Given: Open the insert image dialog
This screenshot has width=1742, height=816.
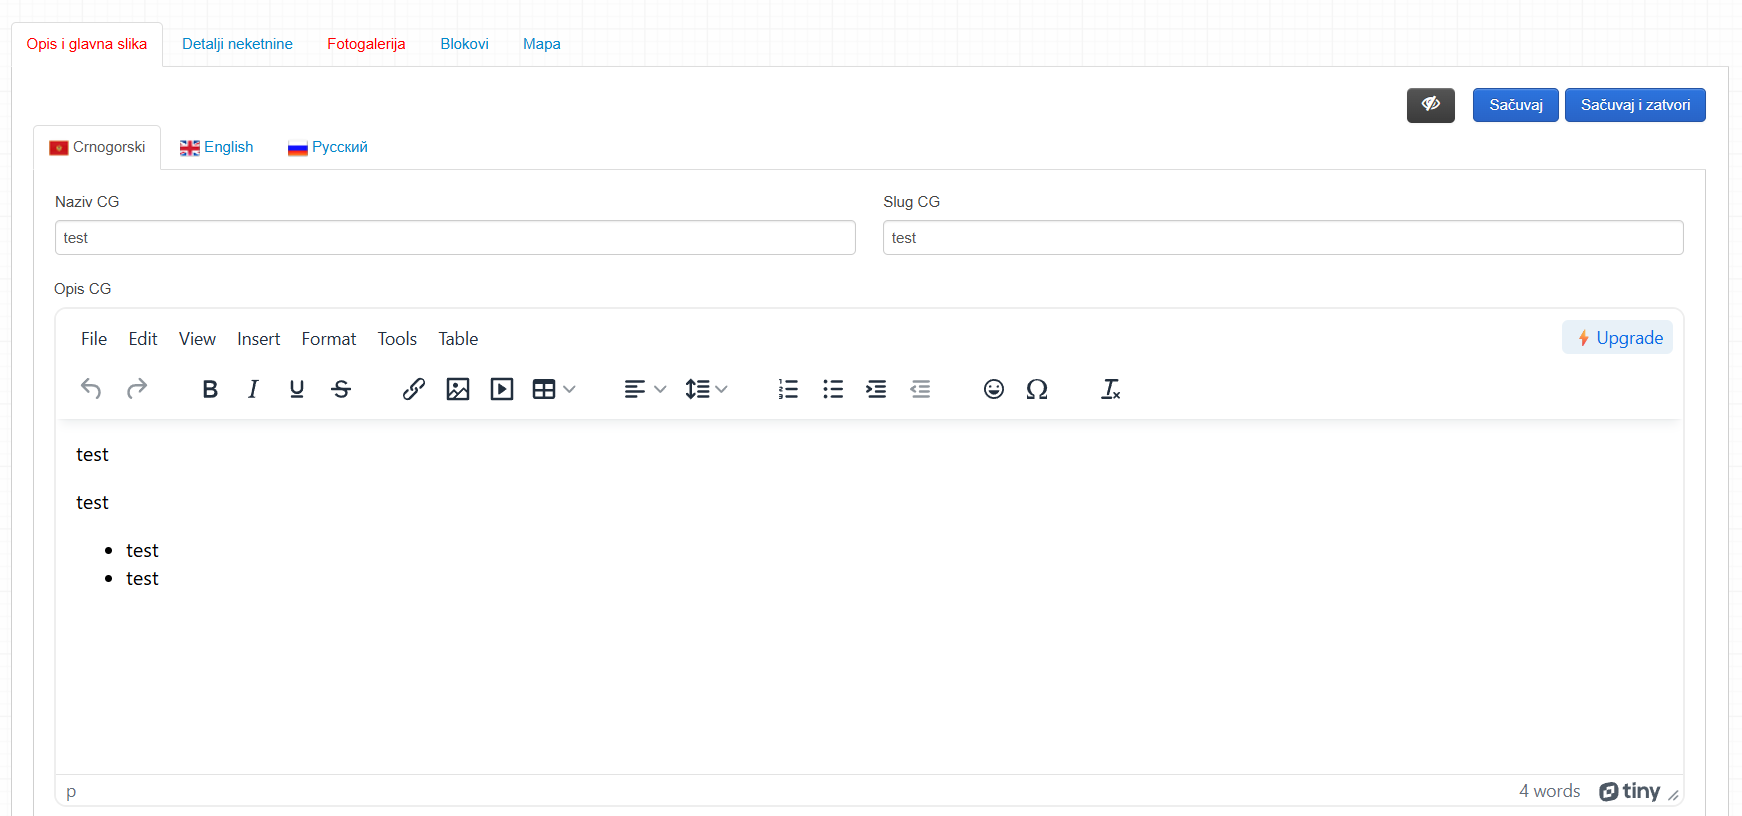Looking at the screenshot, I should pyautogui.click(x=458, y=389).
